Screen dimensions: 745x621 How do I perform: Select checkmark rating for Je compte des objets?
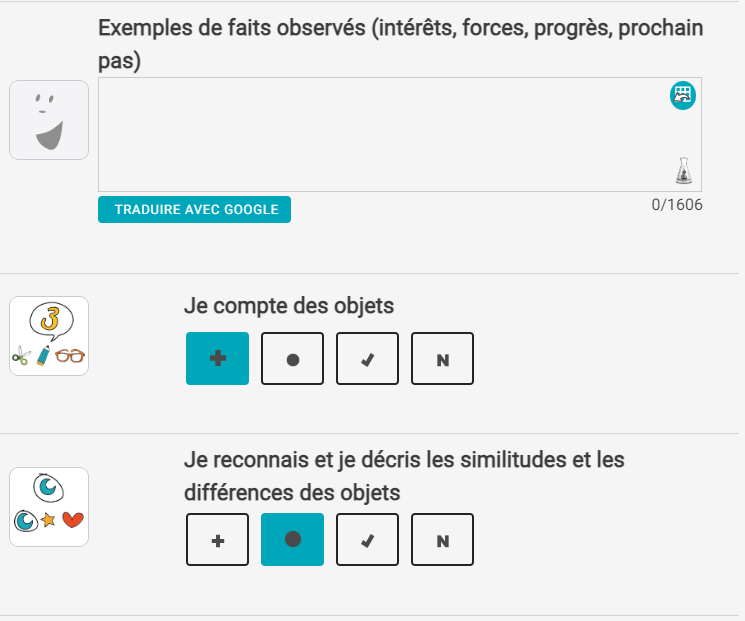pos(367,358)
